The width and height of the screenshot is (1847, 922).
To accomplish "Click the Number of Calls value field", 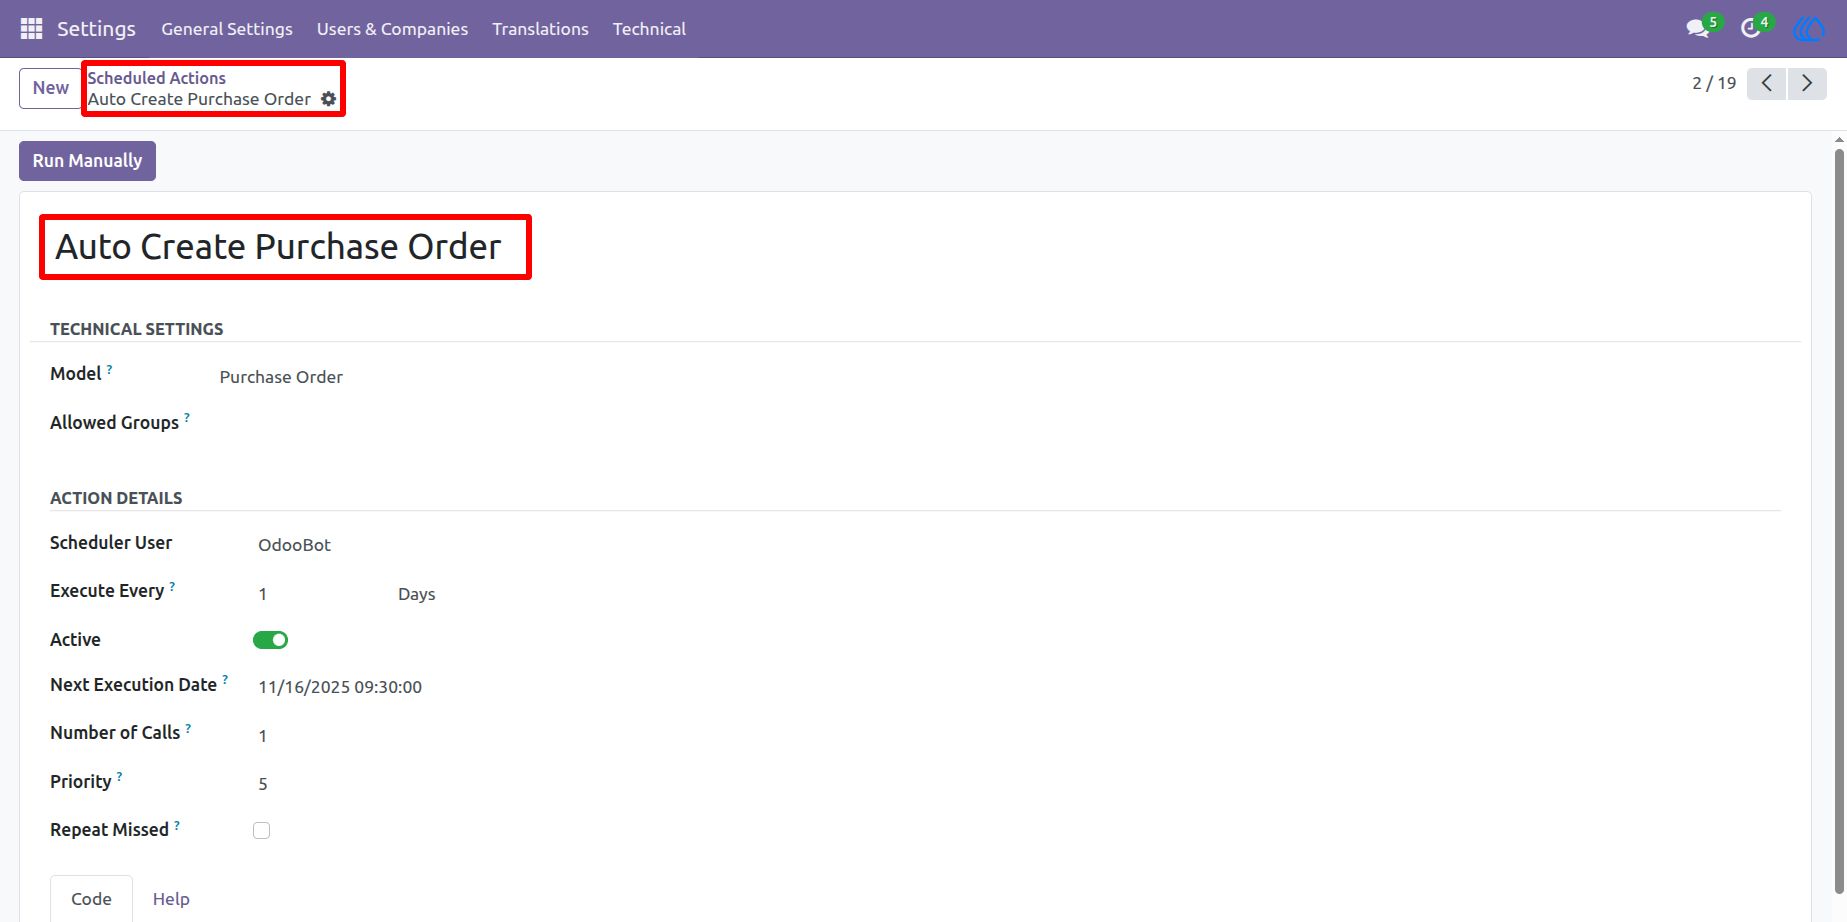I will click(x=263, y=736).
